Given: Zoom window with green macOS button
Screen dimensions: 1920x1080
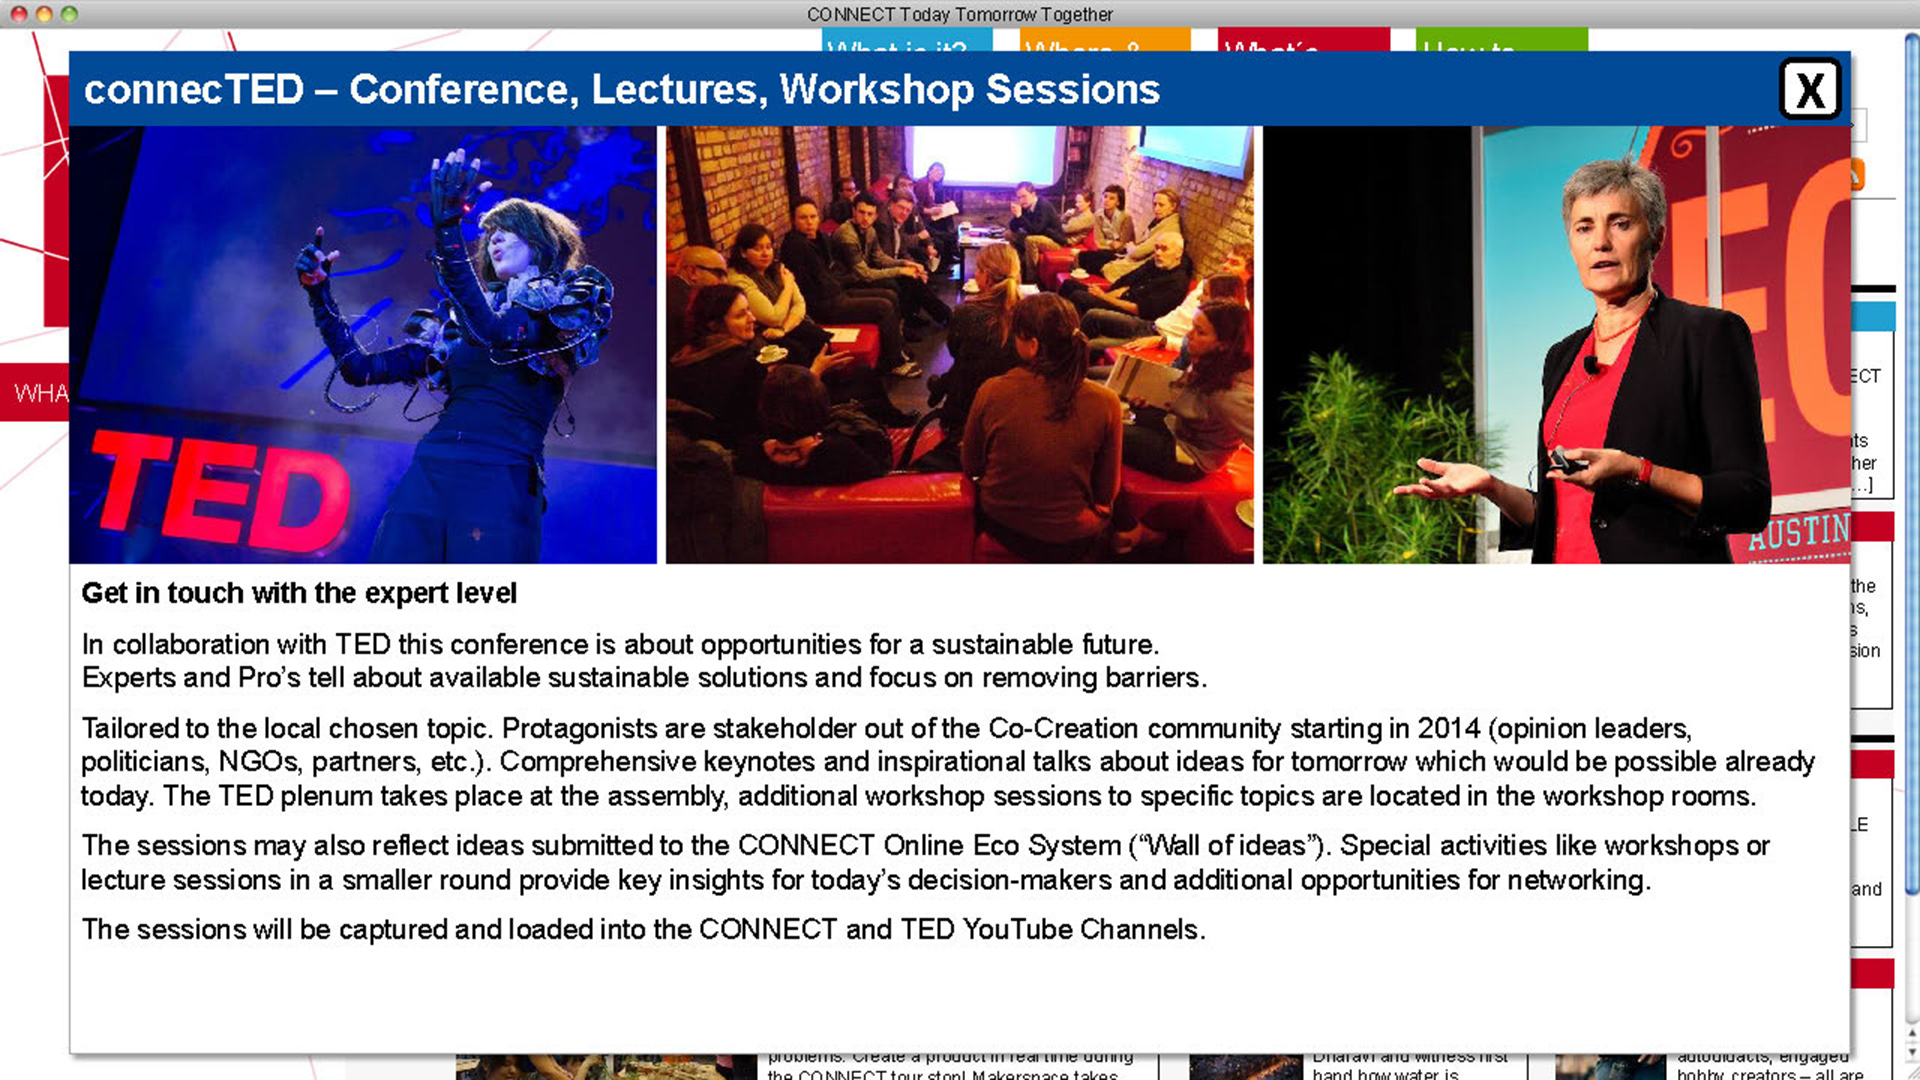Looking at the screenshot, I should [69, 14].
